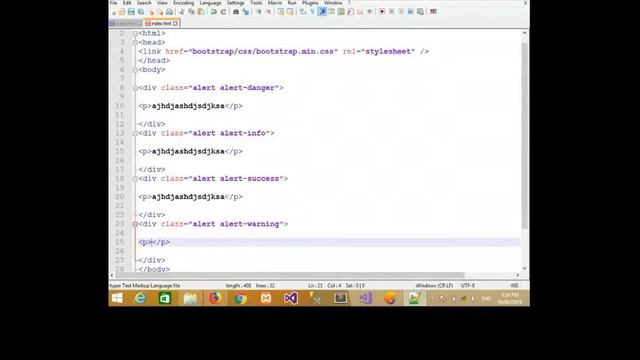Toggle INS insert mode in the status bar
The image size is (640, 360).
(514, 286)
